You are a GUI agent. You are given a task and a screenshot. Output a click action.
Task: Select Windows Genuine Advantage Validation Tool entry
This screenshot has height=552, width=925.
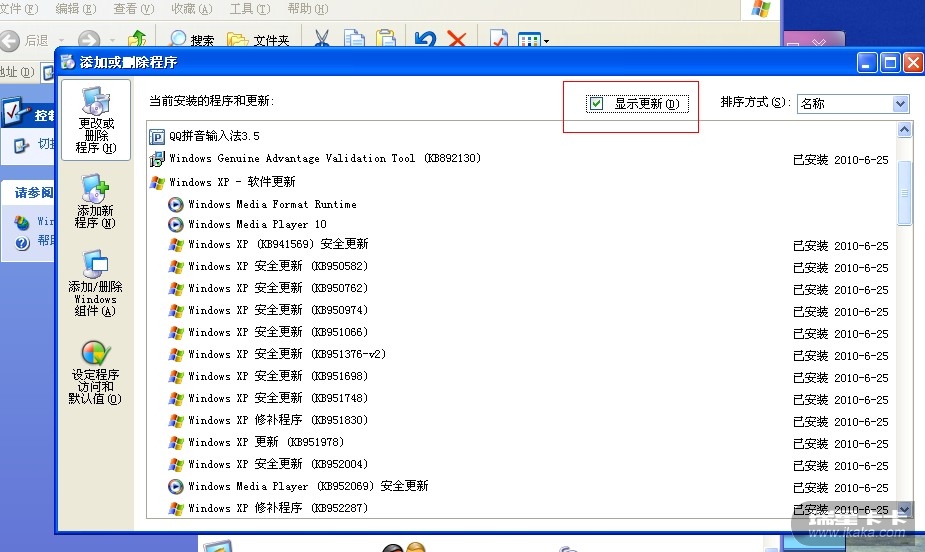pyautogui.click(x=521, y=159)
